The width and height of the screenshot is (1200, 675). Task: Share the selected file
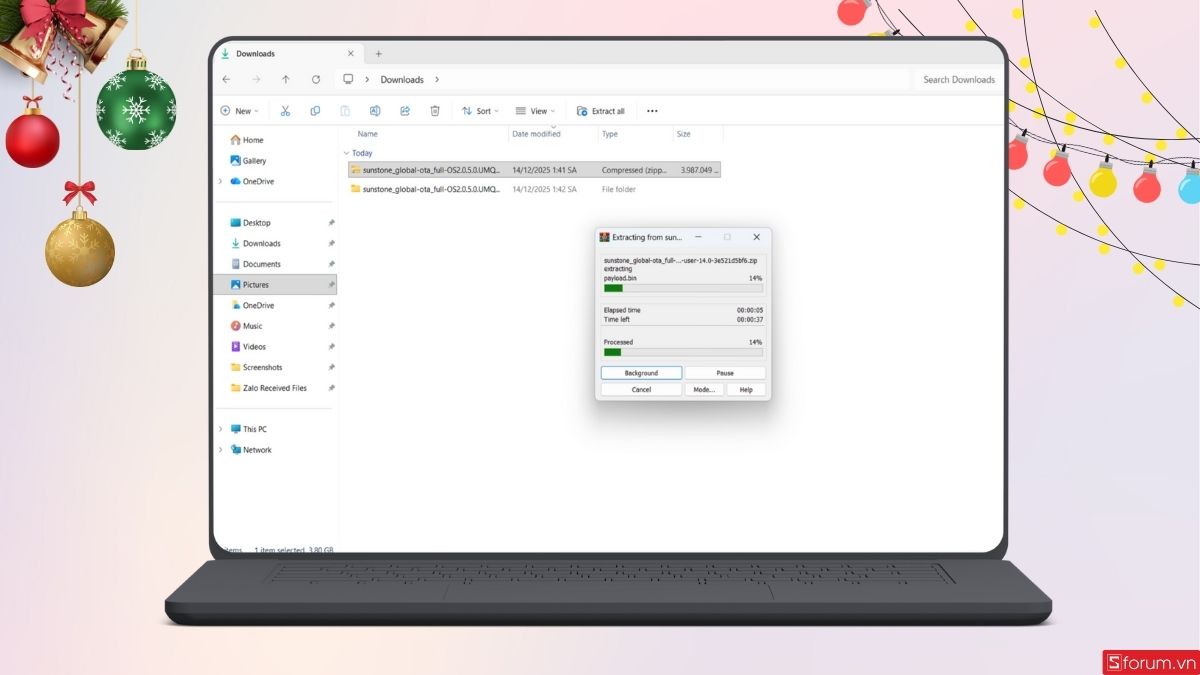405,110
